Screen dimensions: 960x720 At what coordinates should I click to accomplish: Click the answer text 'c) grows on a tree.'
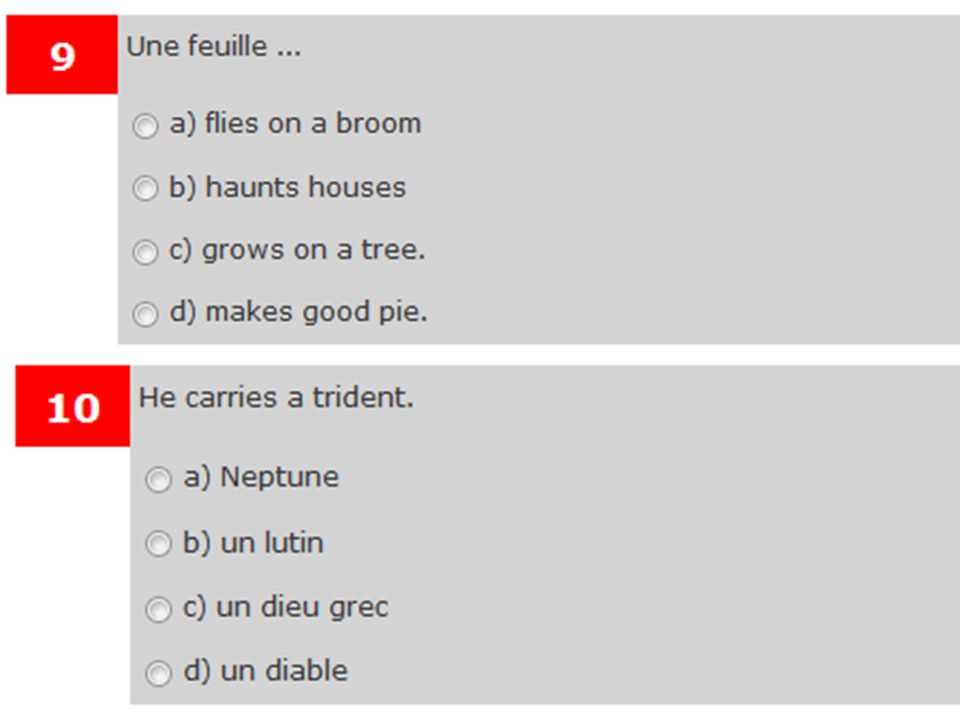[x=297, y=250]
